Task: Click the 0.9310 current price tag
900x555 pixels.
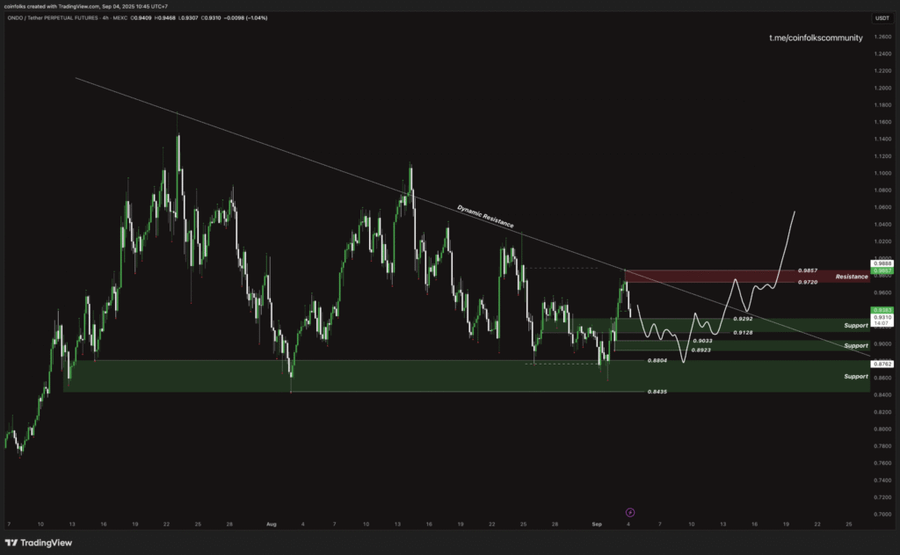Action: [882, 317]
